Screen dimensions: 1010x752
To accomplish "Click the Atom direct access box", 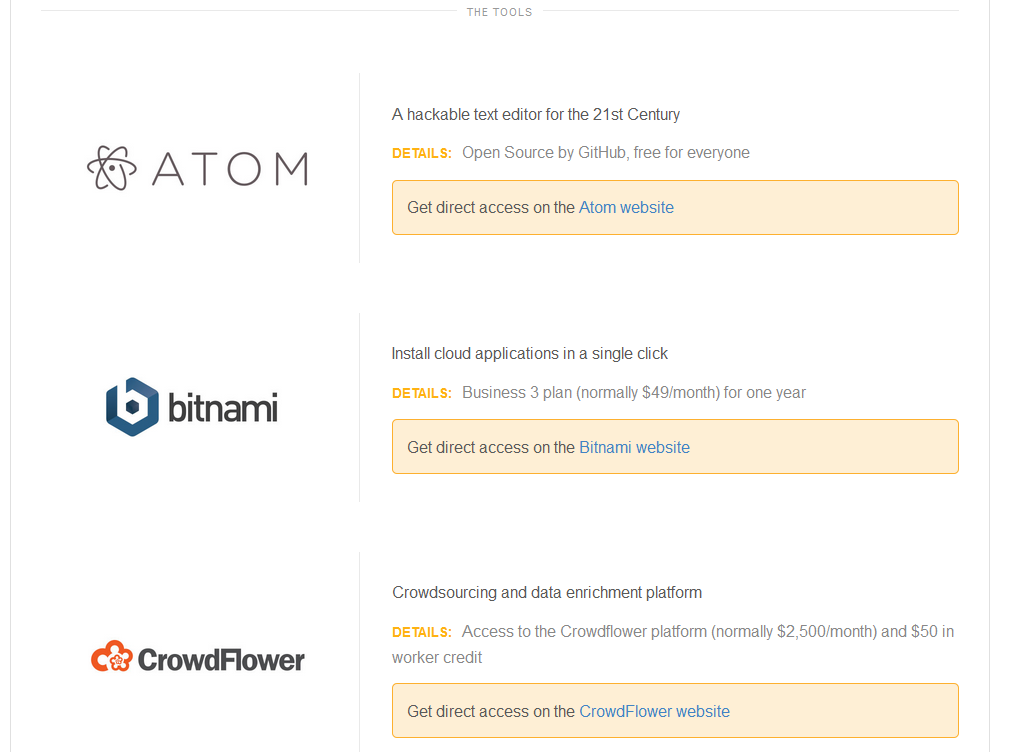I will click(x=675, y=207).
